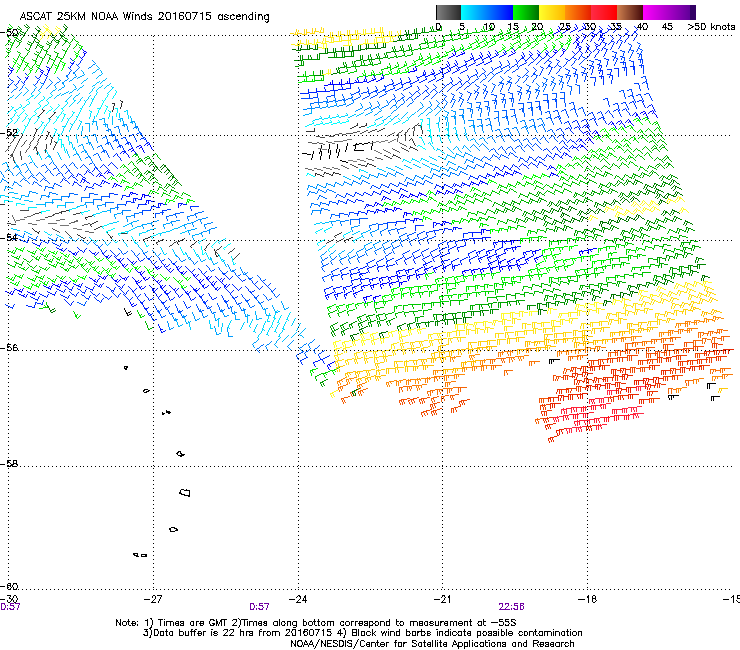Click the largest island outline near -58.5 latitude

coord(185,492)
